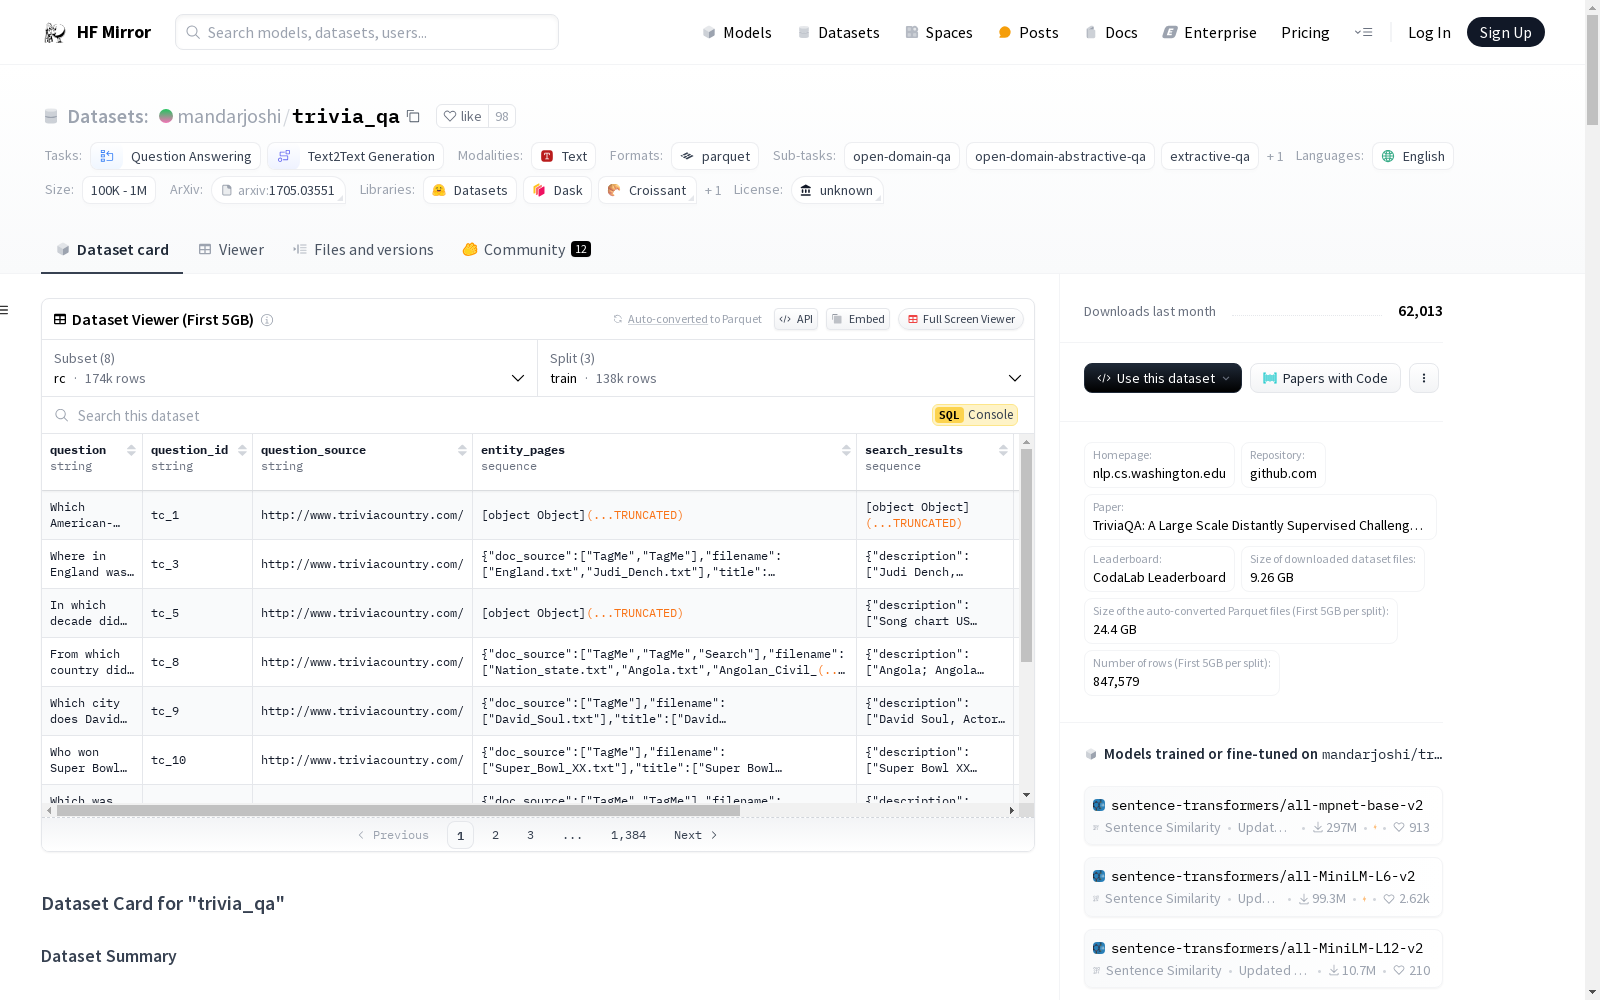Toggle the SQL Console
Viewport: 1600px width, 1000px height.
[975, 415]
